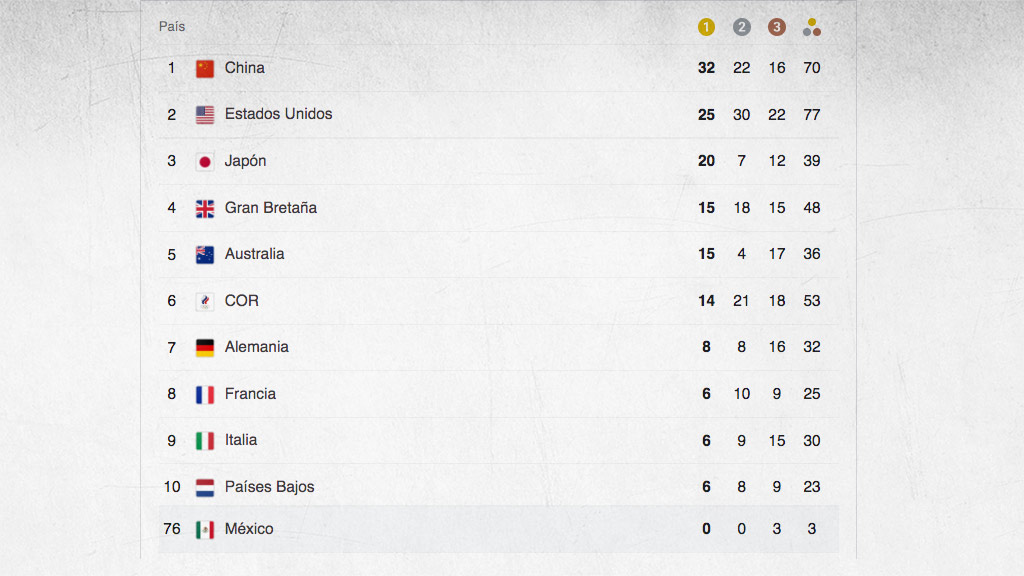Click the silver medal column icon
This screenshot has height=576, width=1024.
tap(741, 27)
